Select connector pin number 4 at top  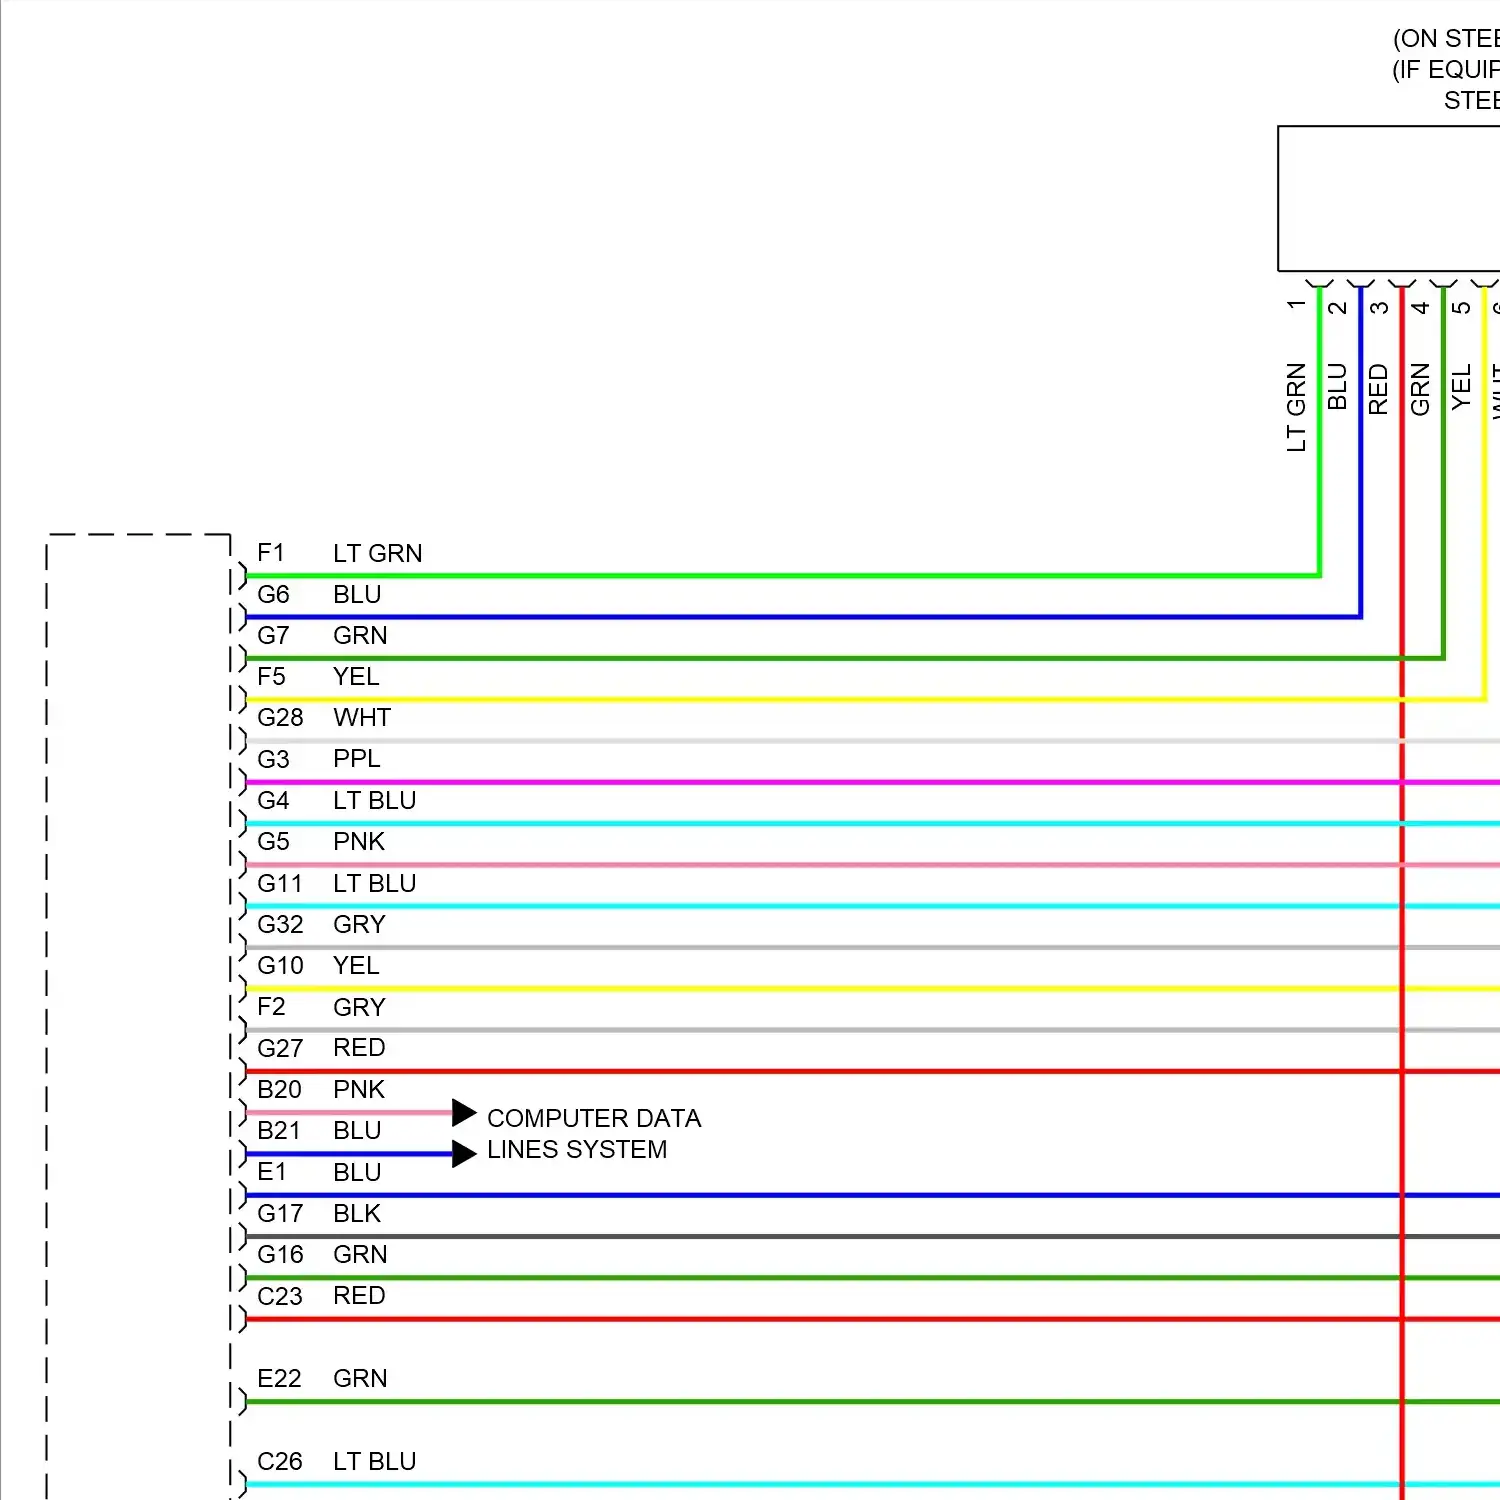coord(1420,307)
